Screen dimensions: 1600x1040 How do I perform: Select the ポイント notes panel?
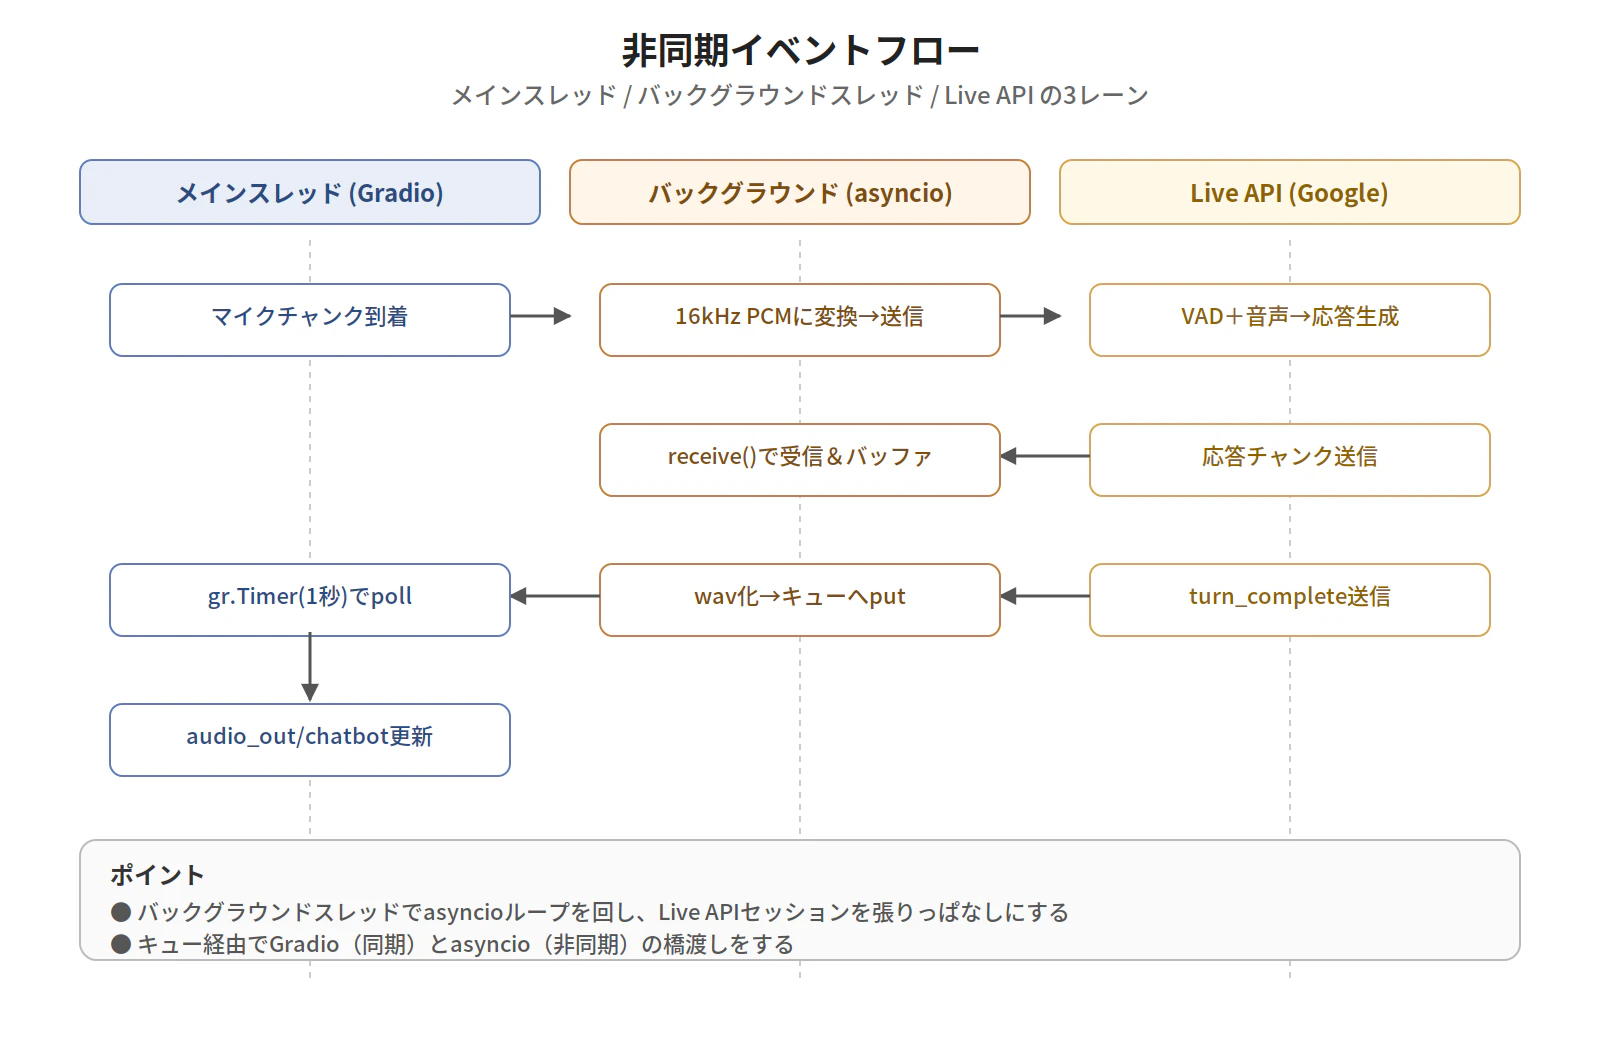(800, 900)
